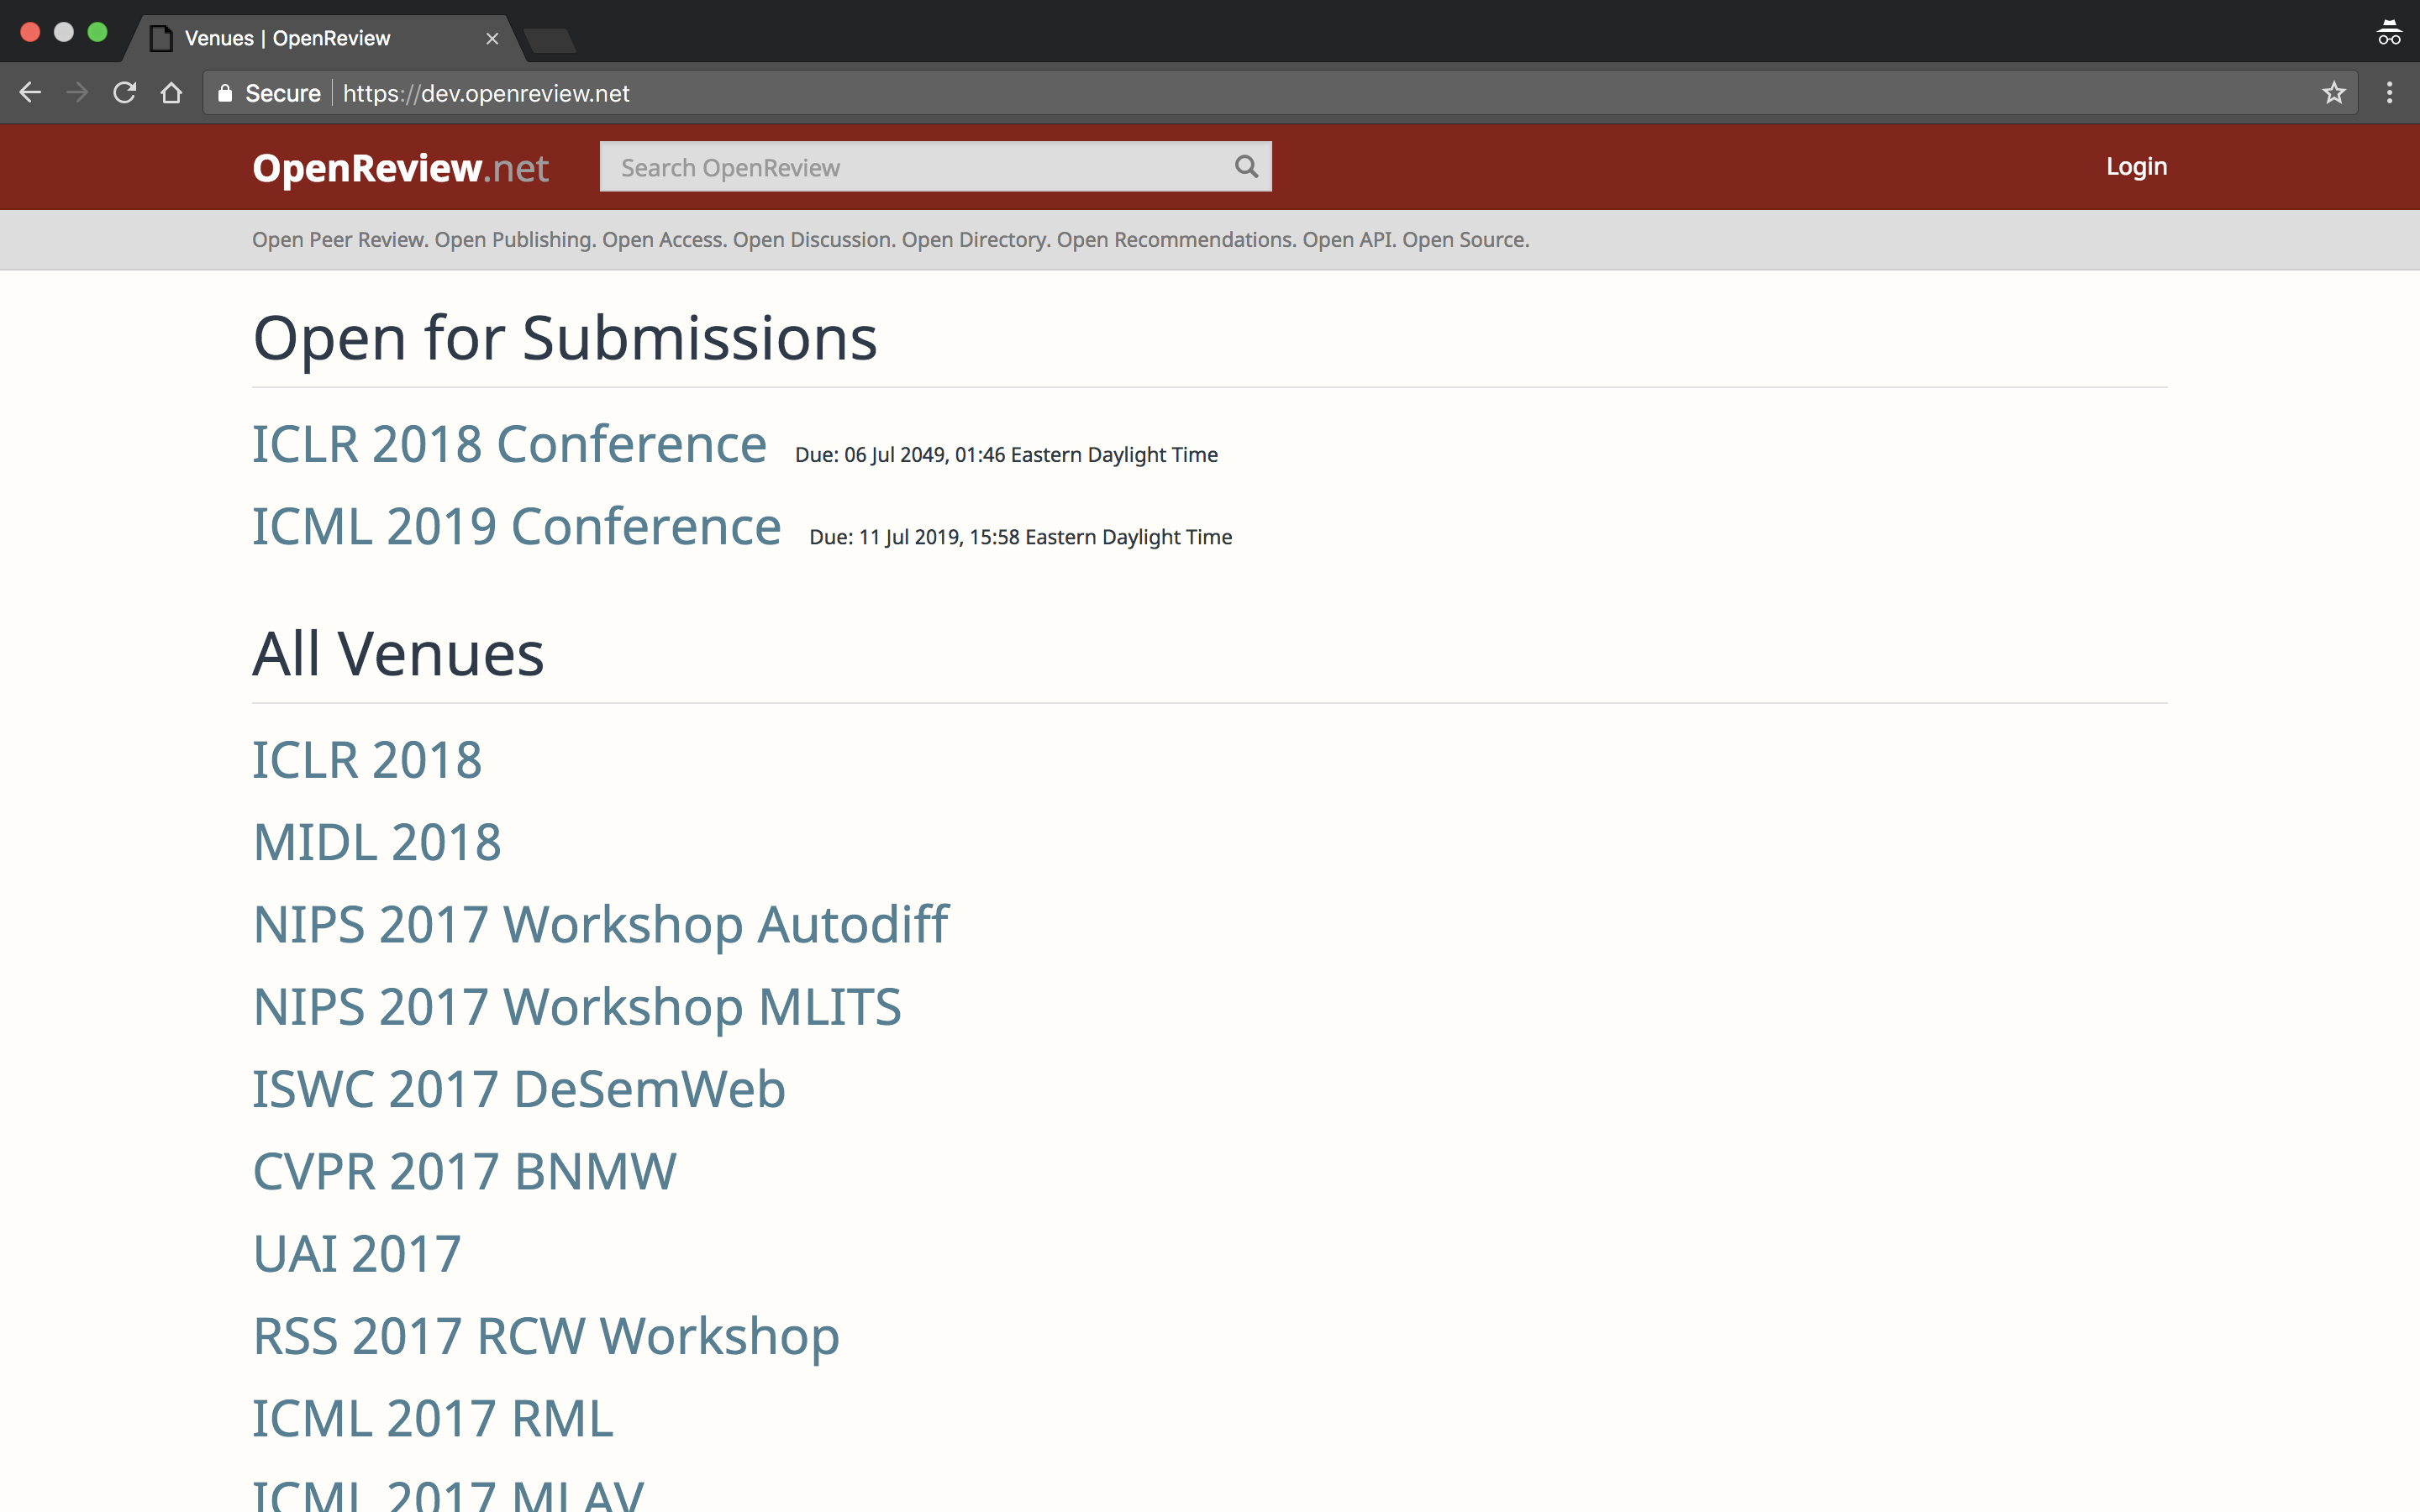
Task: Reload the page with the refresh icon
Action: [124, 93]
